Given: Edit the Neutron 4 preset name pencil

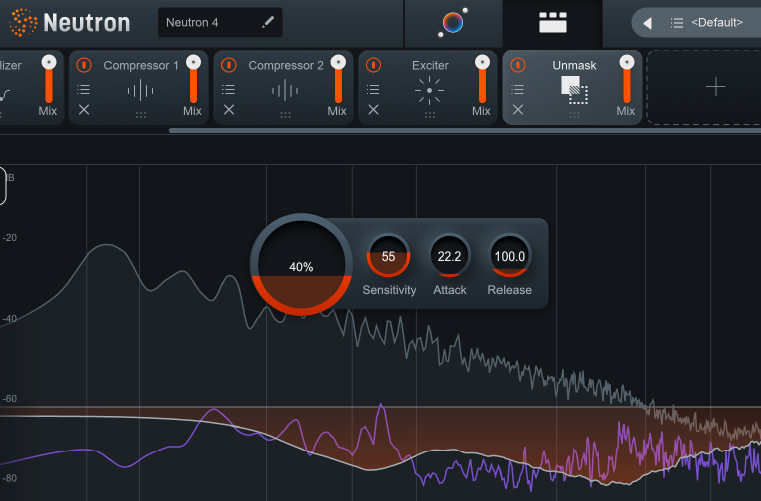Looking at the screenshot, I should 268,22.
